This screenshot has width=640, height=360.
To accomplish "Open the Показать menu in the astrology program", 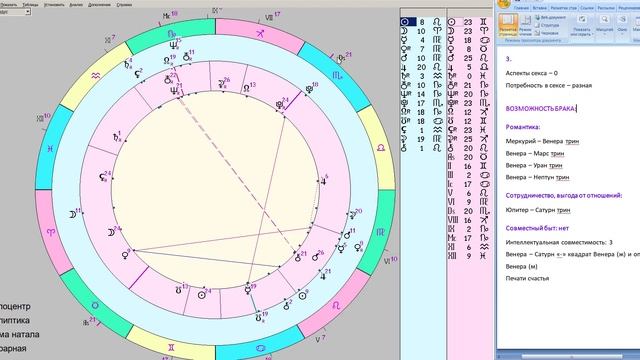I will click(x=9, y=4).
